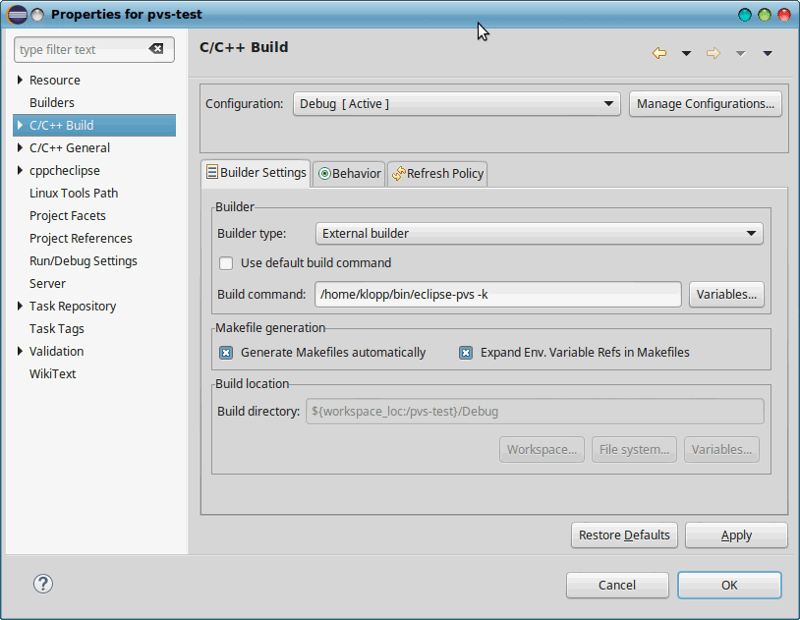This screenshot has width=800, height=620.
Task: Select the Builder Settings tab
Action: pos(256,173)
